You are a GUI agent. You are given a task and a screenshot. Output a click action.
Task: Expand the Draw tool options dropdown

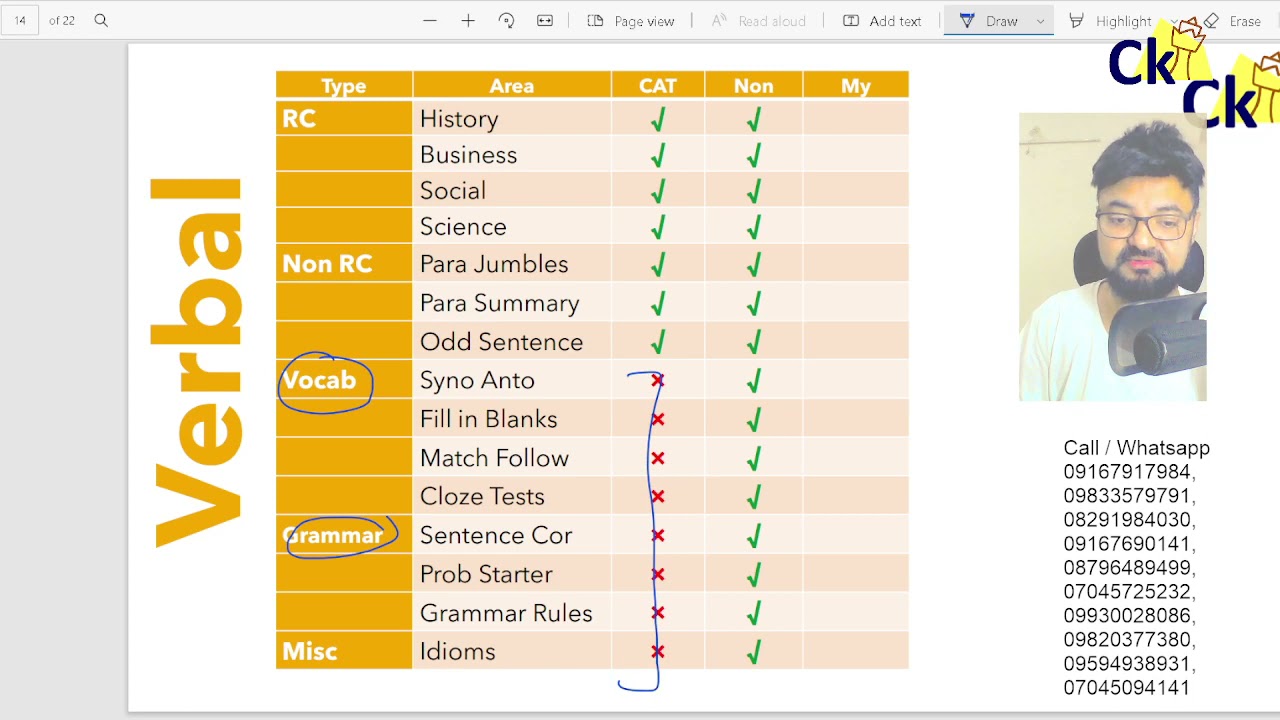[x=1040, y=21]
